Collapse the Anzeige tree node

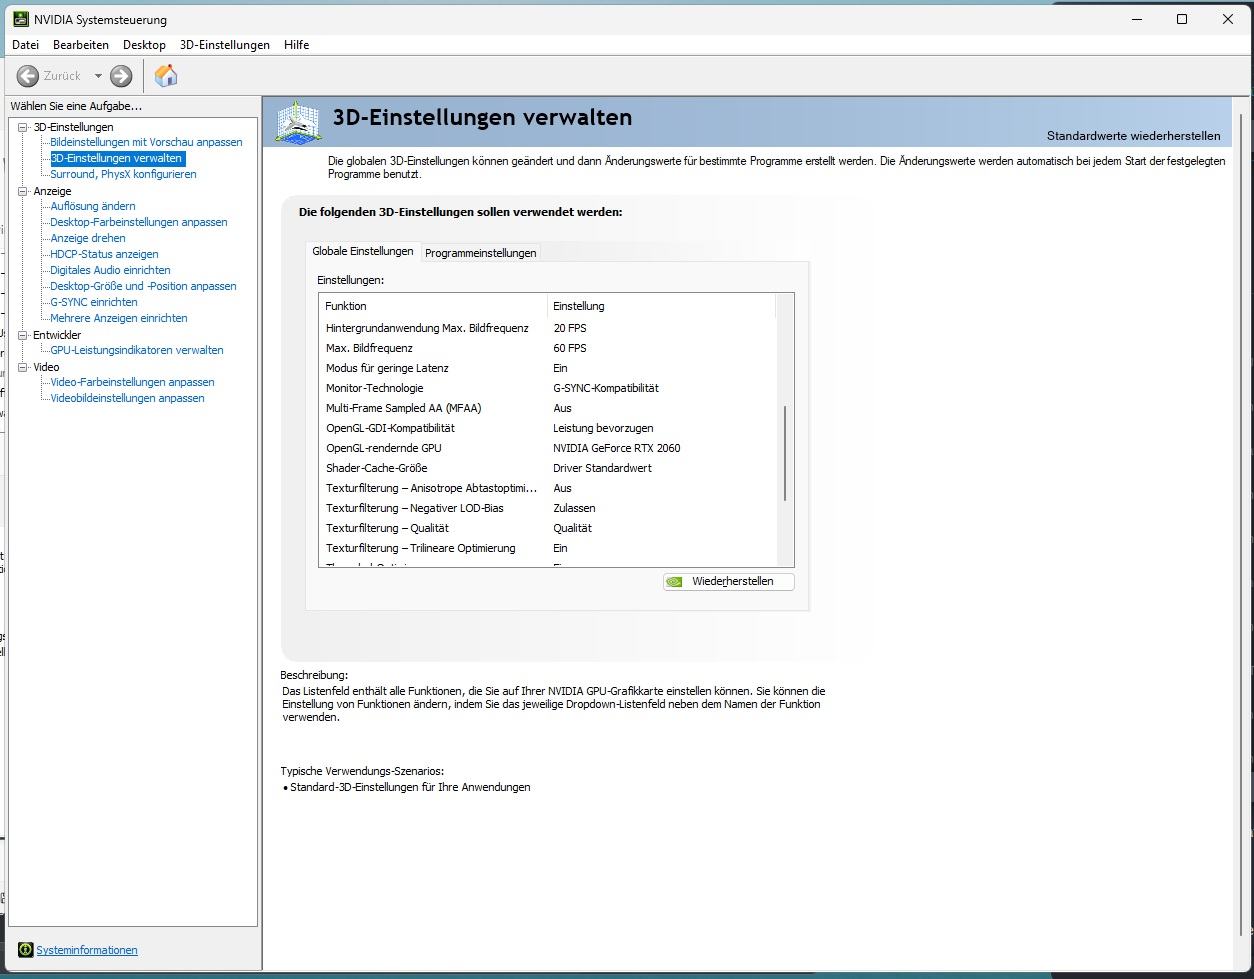(23, 191)
